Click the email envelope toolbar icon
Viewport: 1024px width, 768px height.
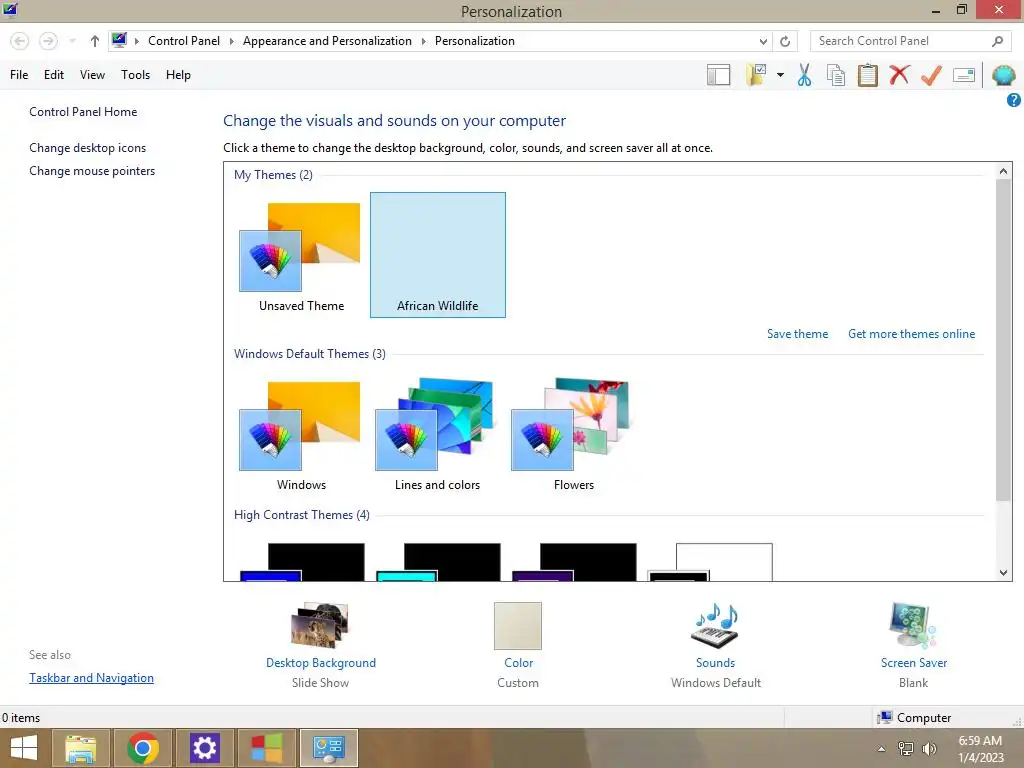[x=964, y=75]
